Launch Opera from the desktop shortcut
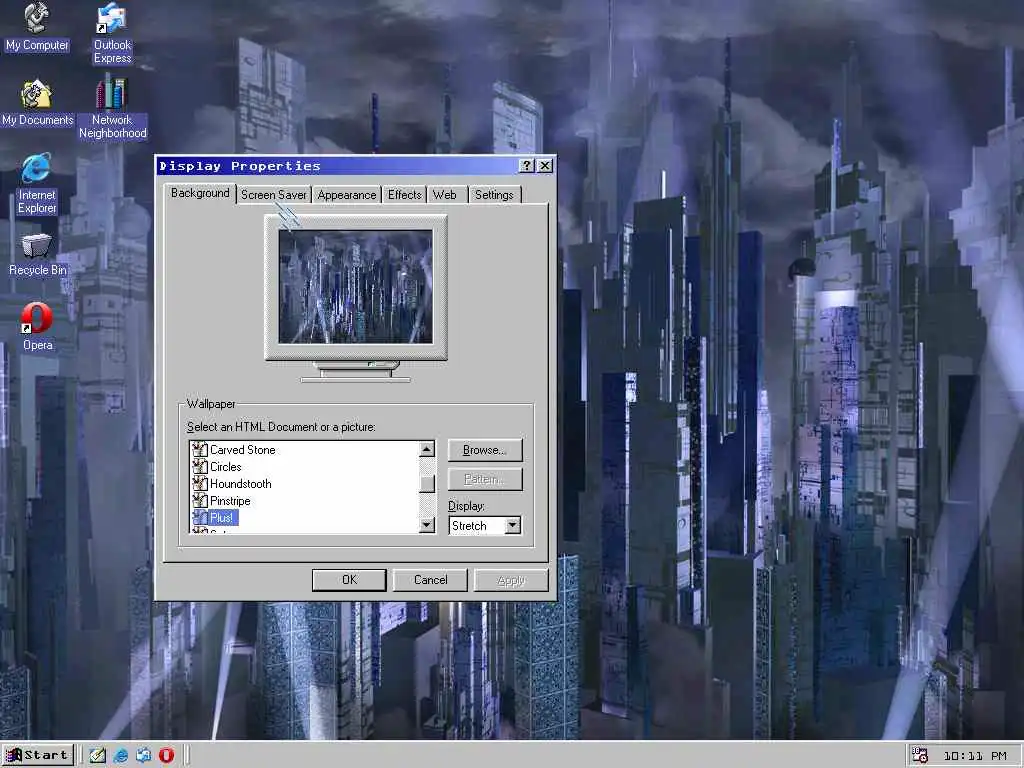 point(37,327)
